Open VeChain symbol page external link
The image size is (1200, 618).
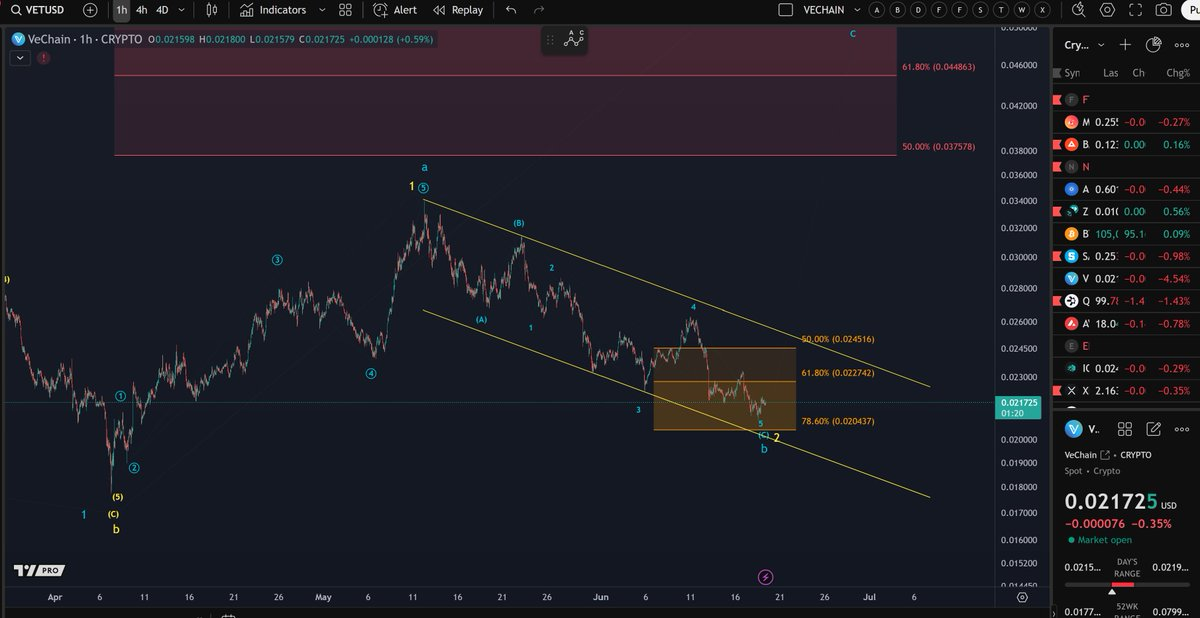[x=1103, y=455]
